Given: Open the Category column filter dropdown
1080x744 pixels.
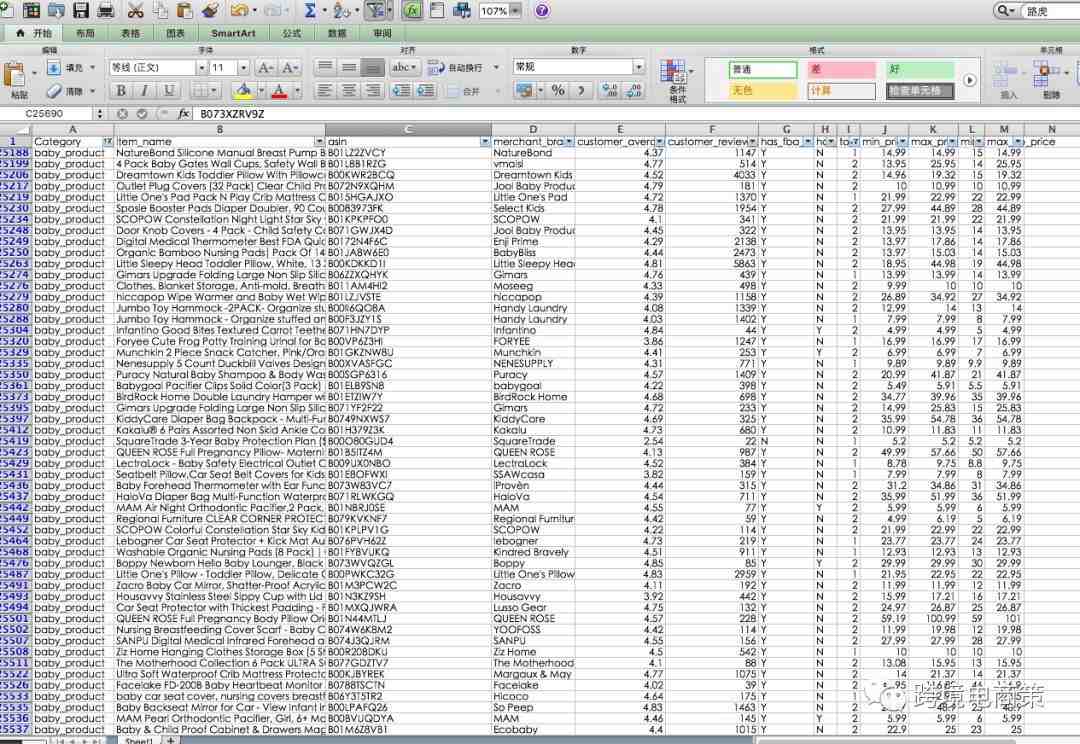Looking at the screenshot, I should (x=107, y=141).
